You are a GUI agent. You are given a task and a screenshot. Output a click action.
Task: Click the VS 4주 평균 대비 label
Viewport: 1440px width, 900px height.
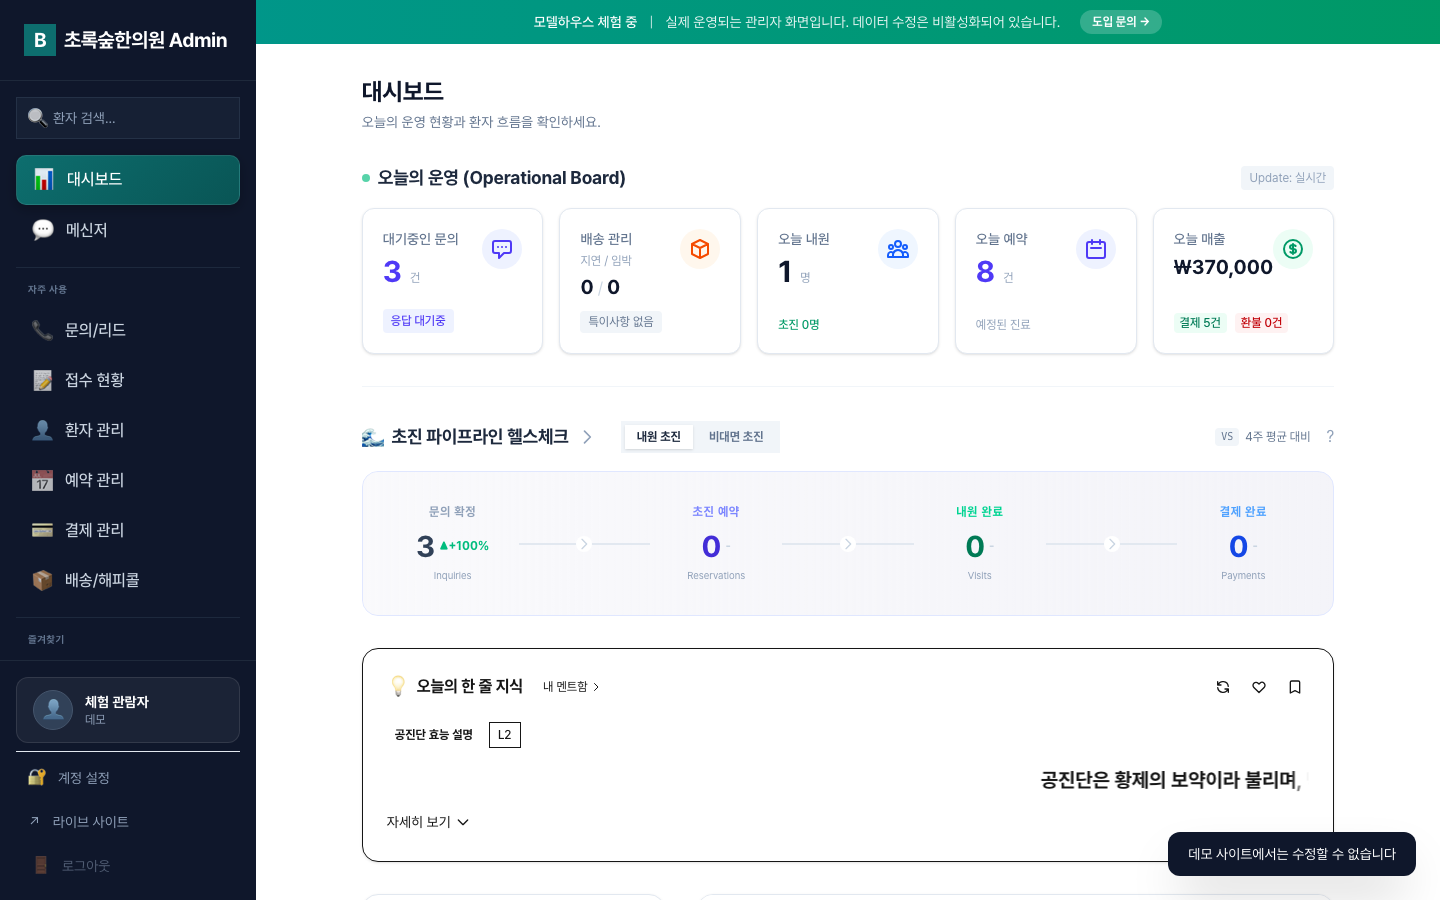pos(1263,437)
